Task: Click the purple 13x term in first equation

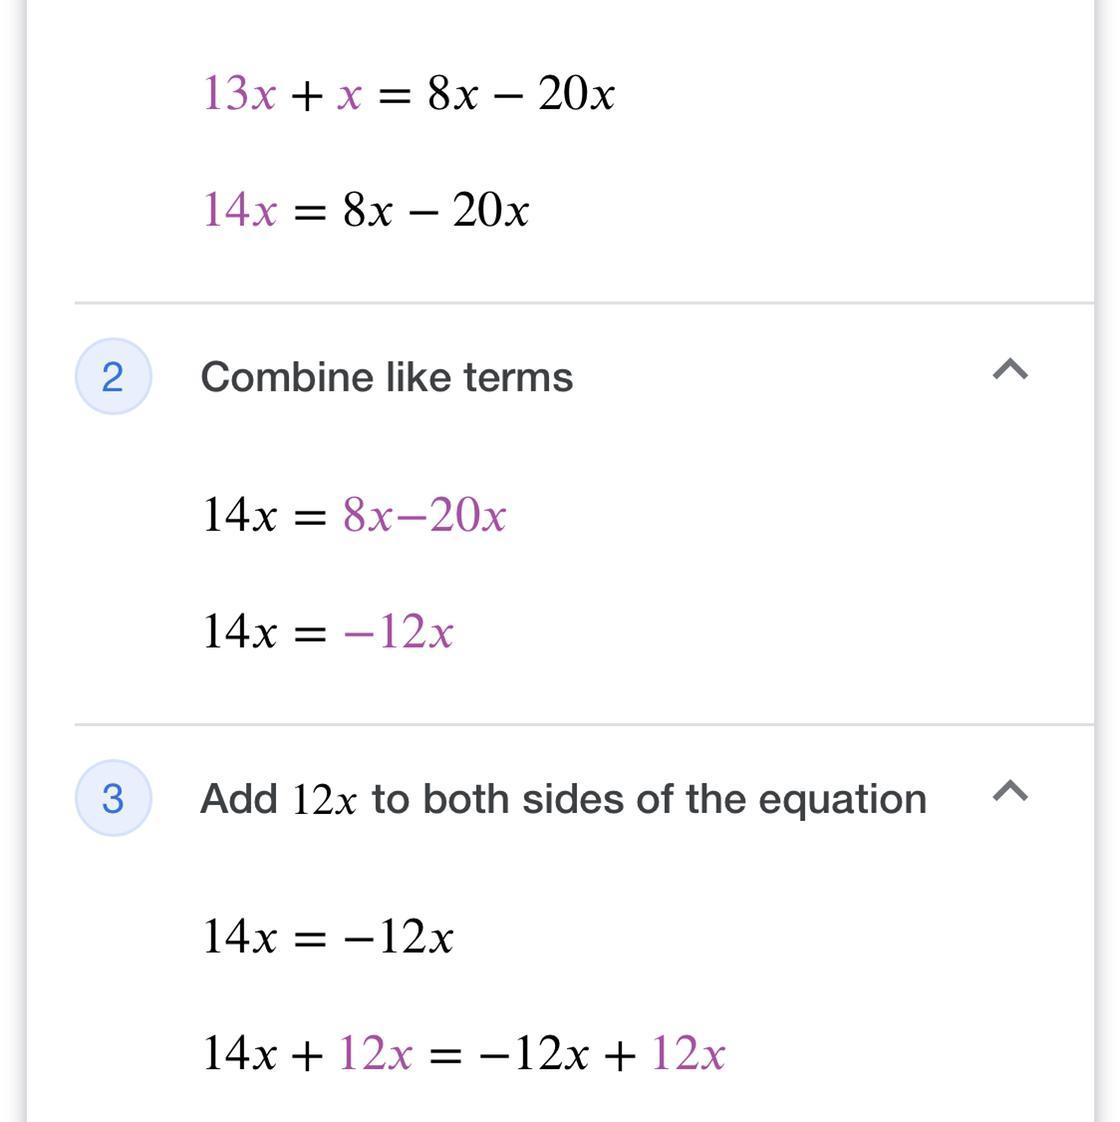Action: (239, 94)
